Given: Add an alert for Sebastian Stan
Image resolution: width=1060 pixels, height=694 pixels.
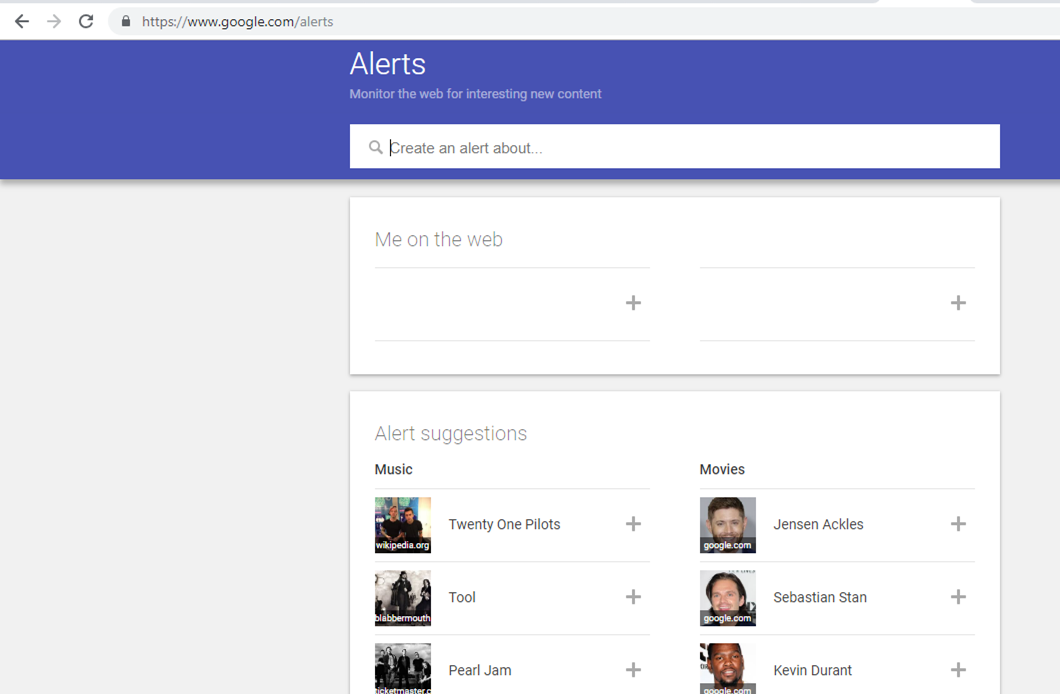Looking at the screenshot, I should click(x=958, y=597).
